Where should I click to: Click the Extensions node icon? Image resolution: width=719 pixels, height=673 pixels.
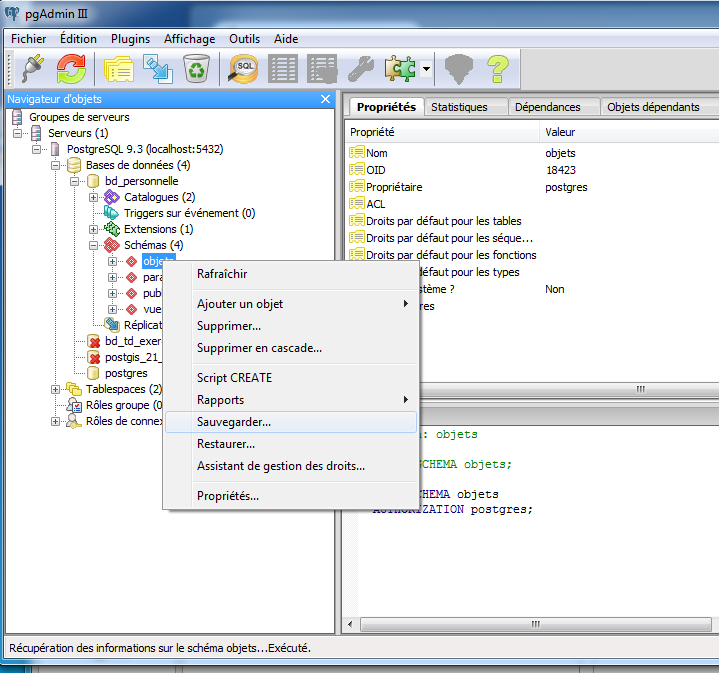point(111,229)
